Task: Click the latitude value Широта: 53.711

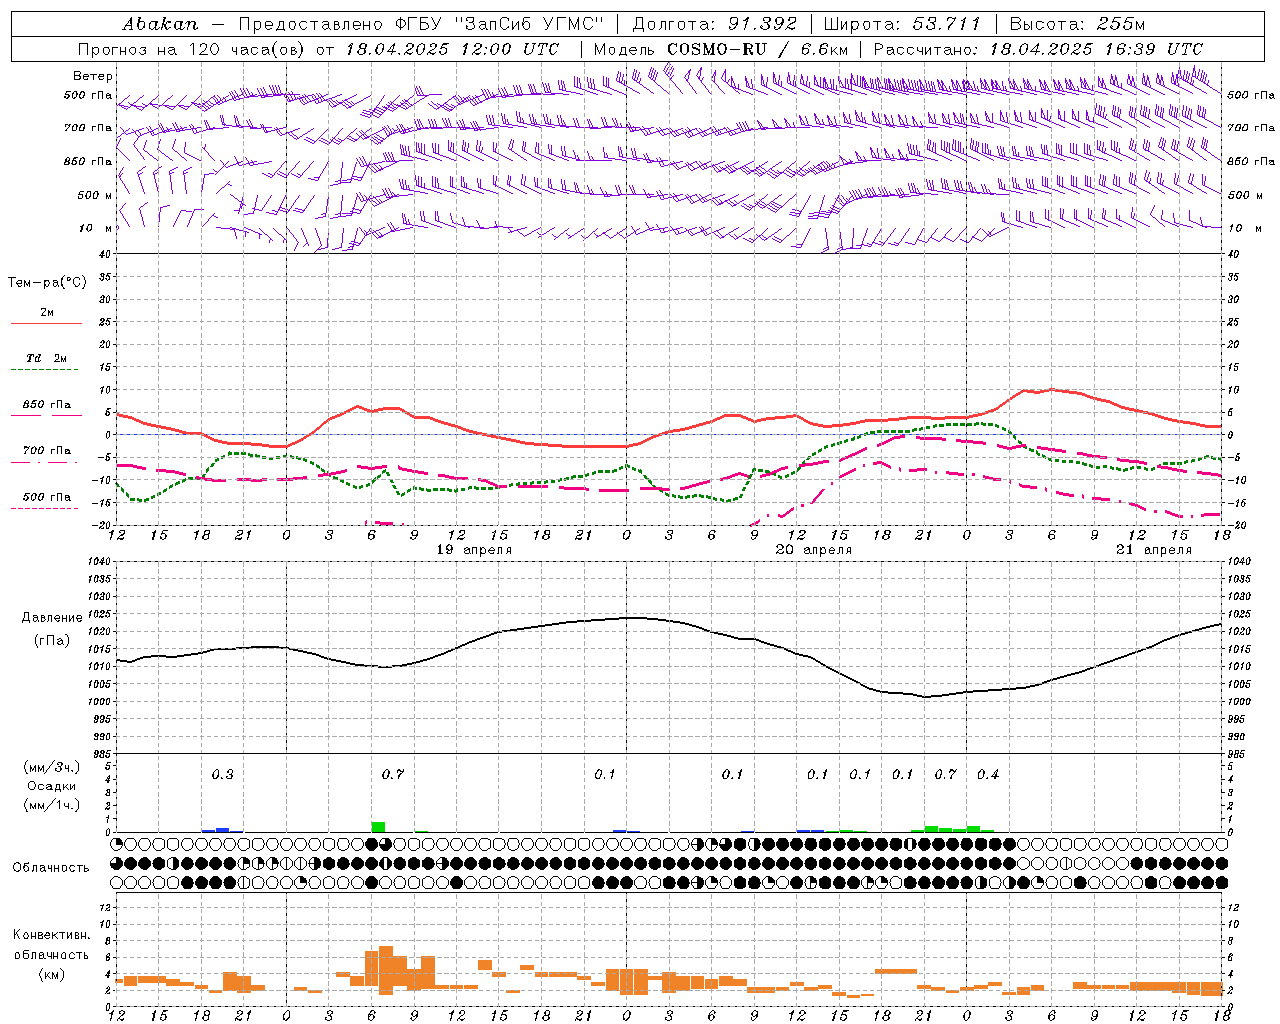Action: tap(902, 23)
